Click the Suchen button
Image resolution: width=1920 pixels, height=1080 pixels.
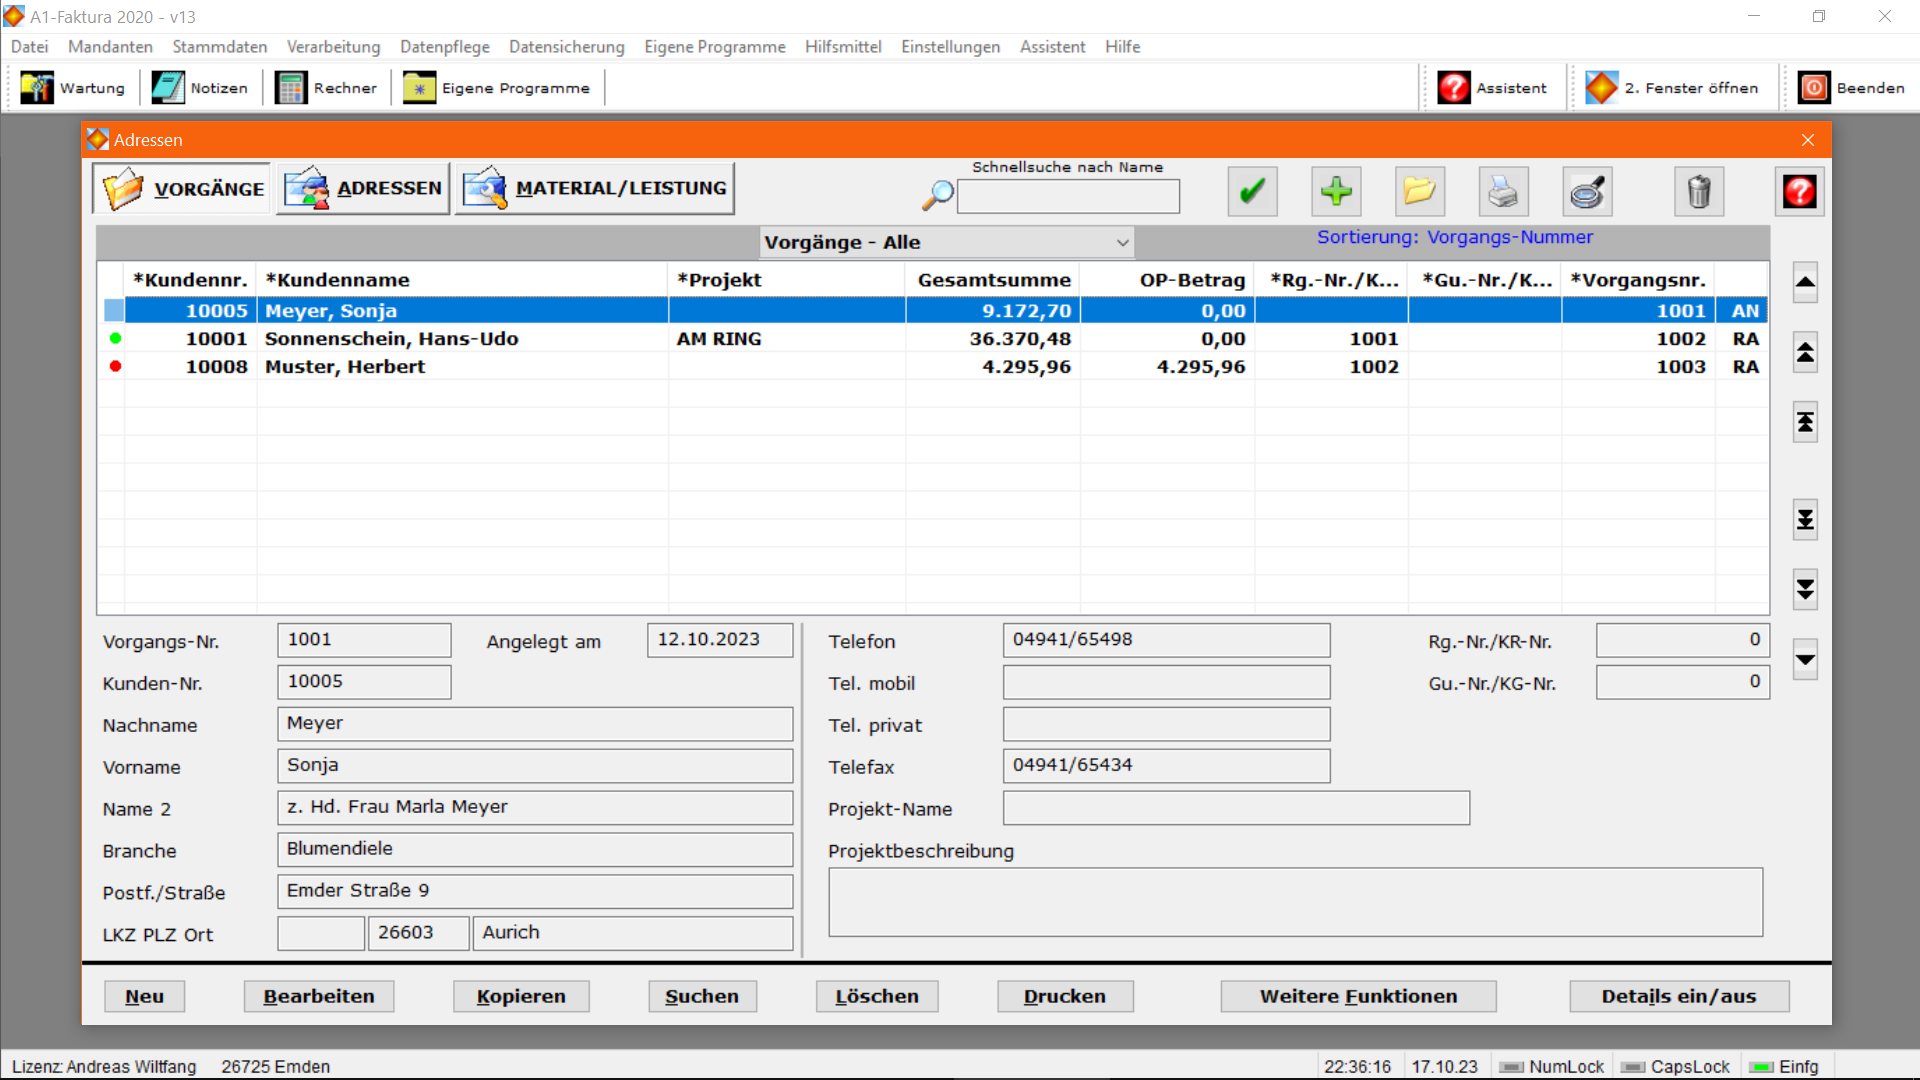pyautogui.click(x=702, y=996)
